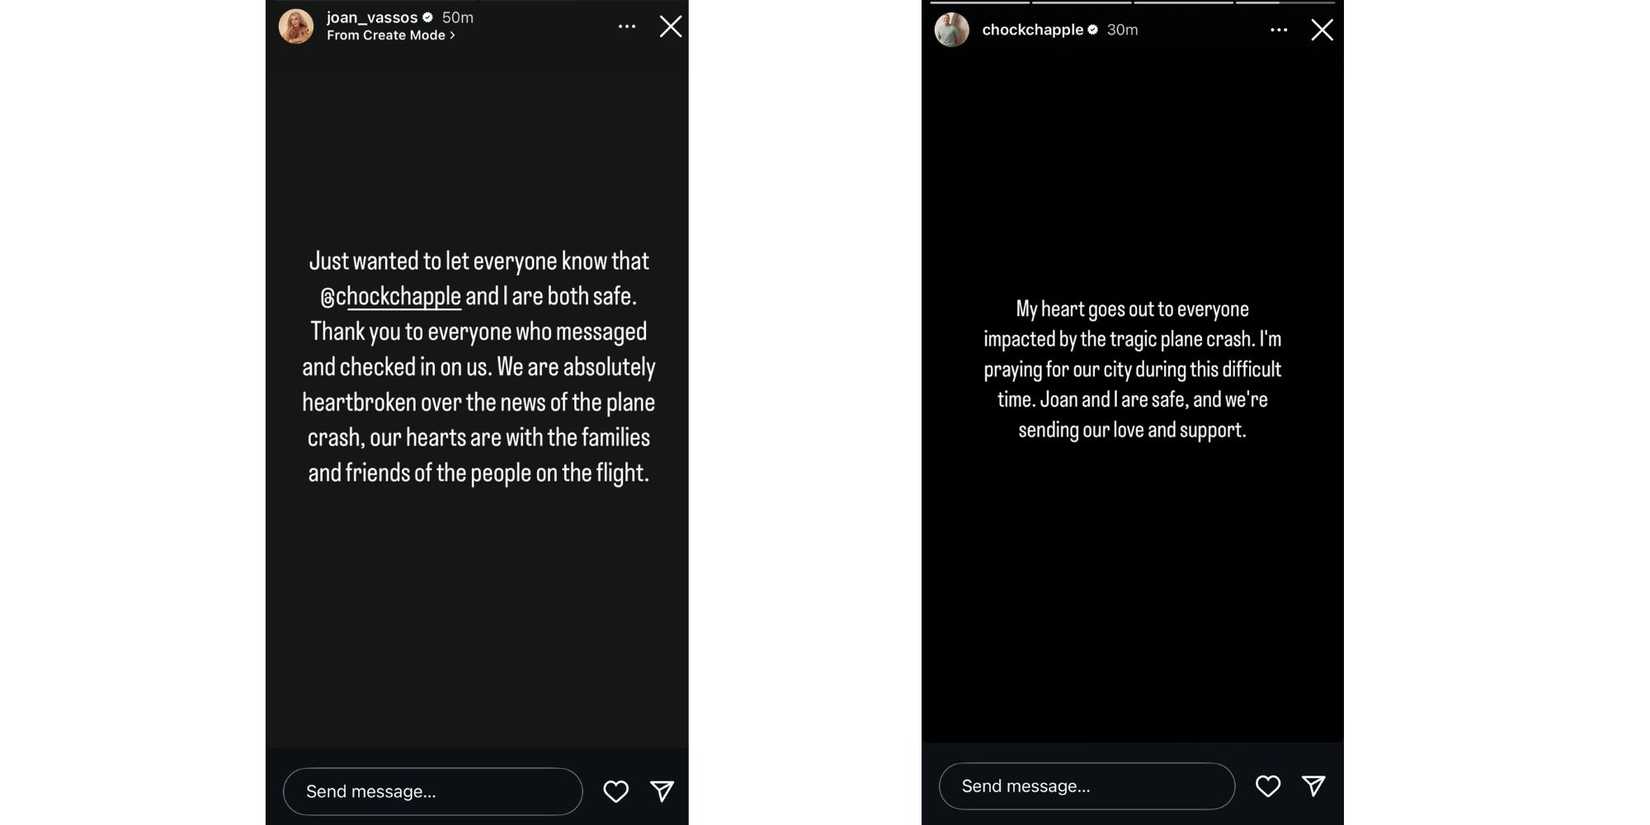Share chockchapple story via paper plane icon
Viewport: 1650px width, 825px height.
(1314, 786)
